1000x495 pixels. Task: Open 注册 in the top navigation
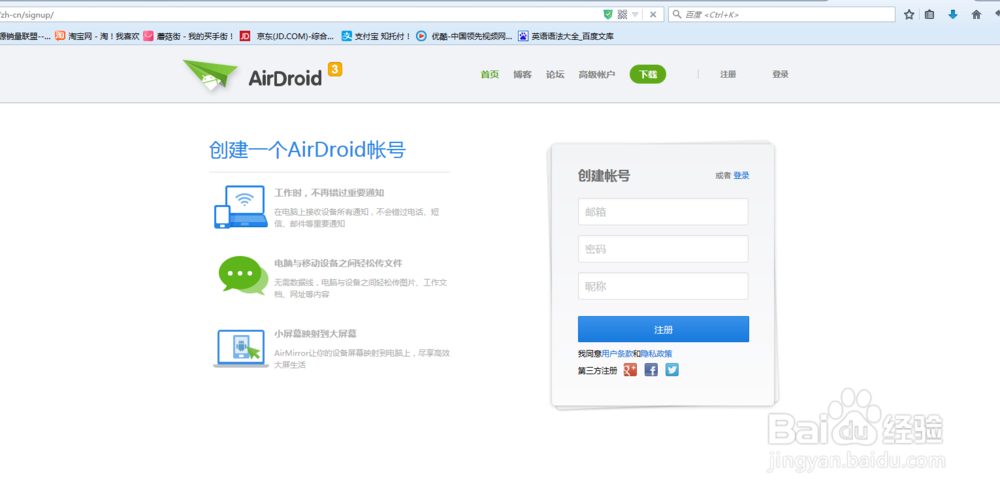coord(728,75)
